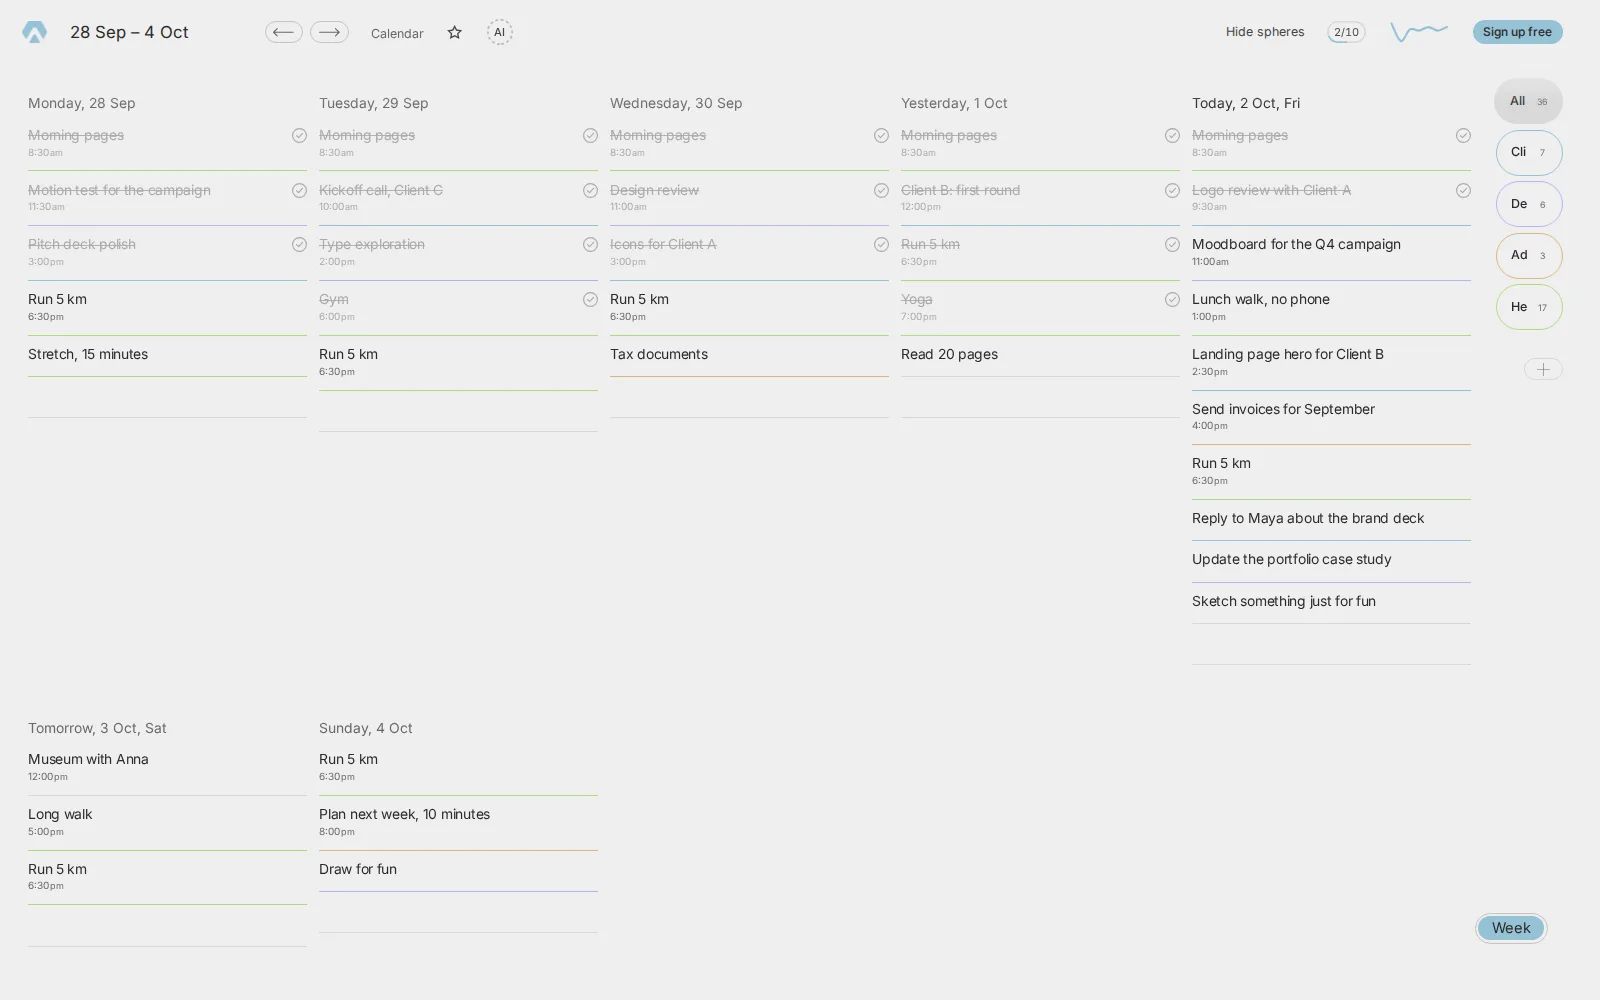The height and width of the screenshot is (1000, 1600).
Task: Open the Calendar view label
Action: (397, 33)
